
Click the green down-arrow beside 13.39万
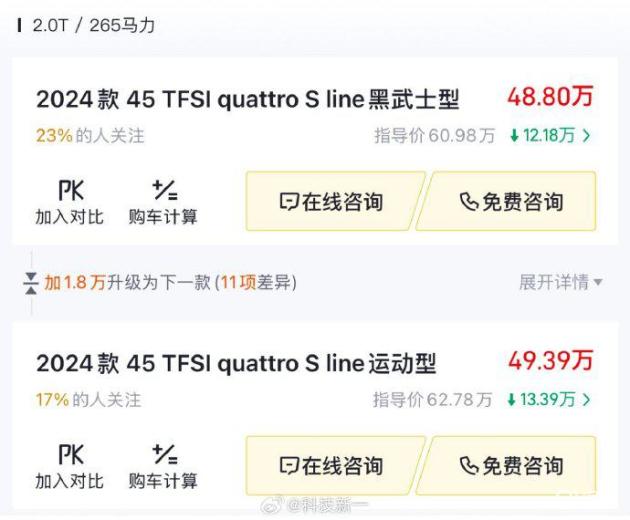512,400
